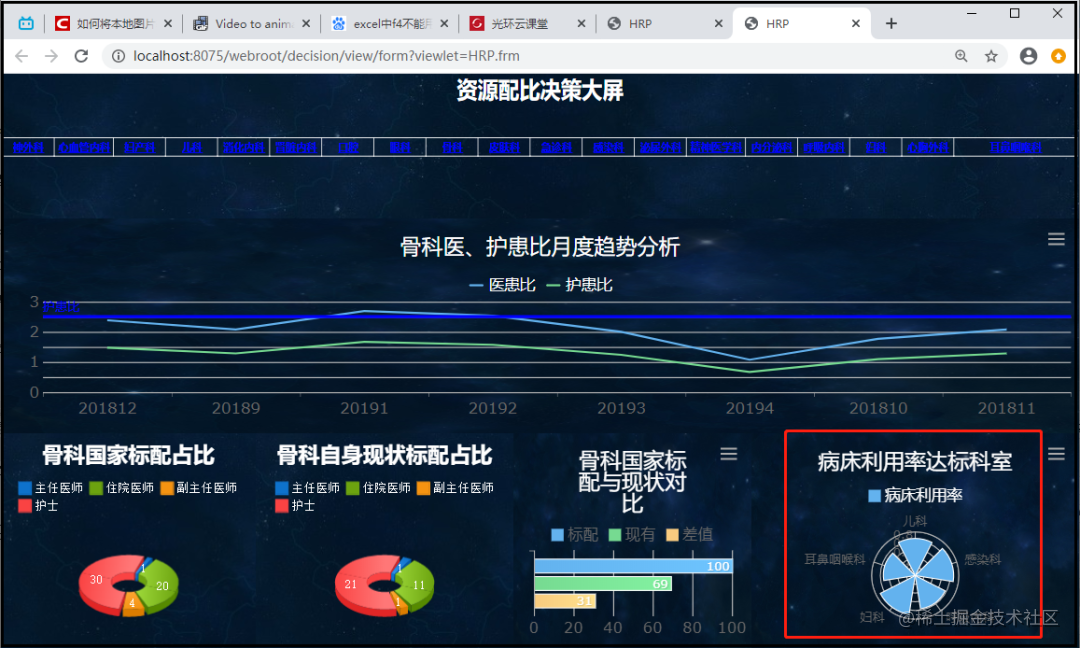Switch to the 如何将本地图片 tab
This screenshot has width=1080, height=648.
pyautogui.click(x=114, y=23)
